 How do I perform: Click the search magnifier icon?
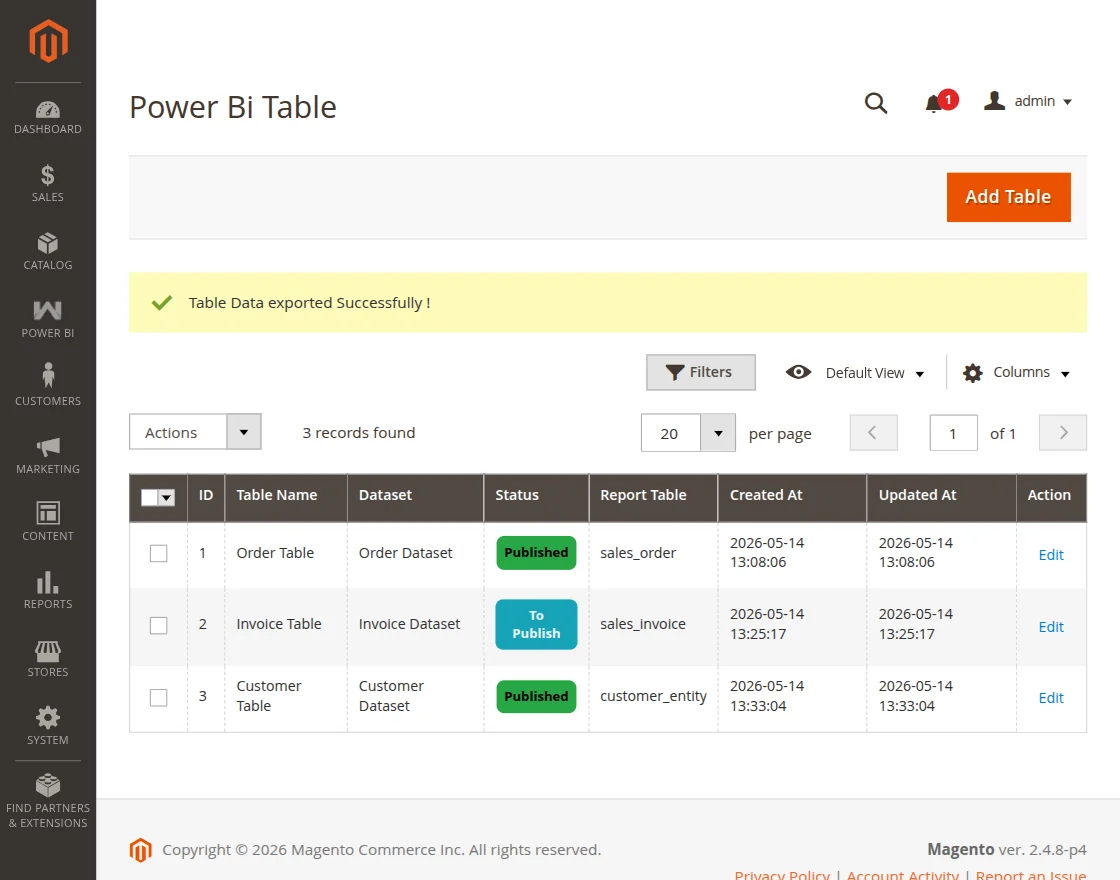876,103
